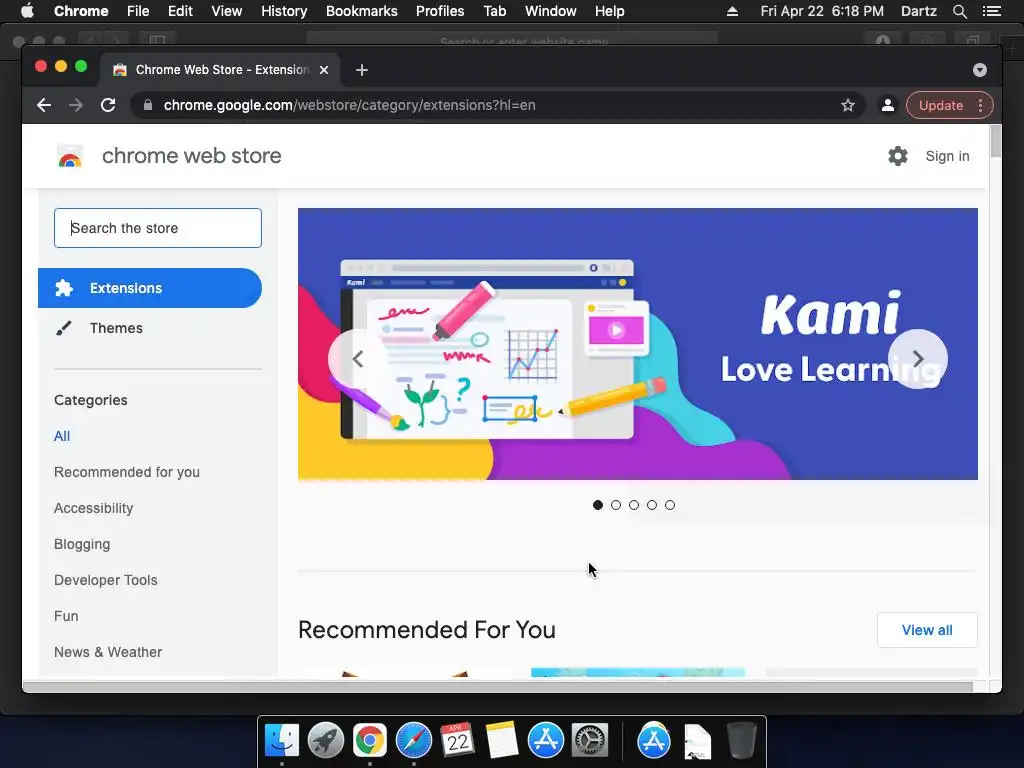Select the fifth carousel dot
The width and height of the screenshot is (1024, 768).
pos(670,505)
